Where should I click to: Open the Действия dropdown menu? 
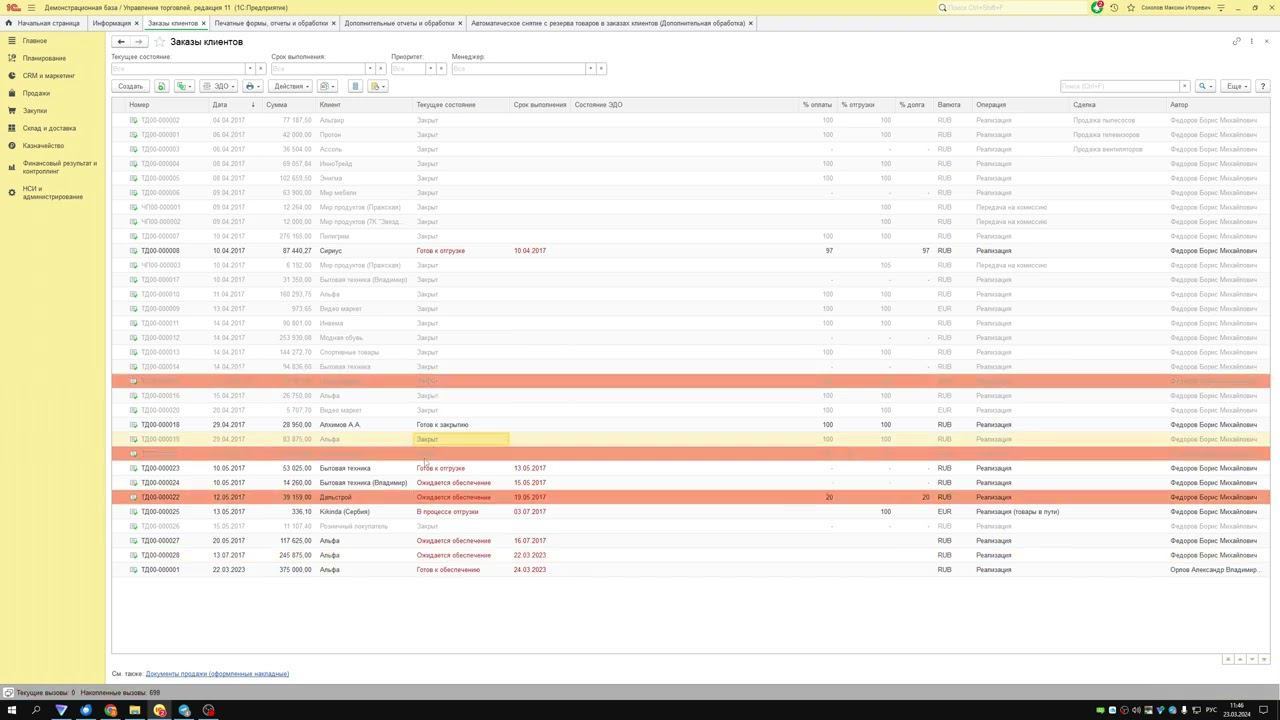(x=291, y=86)
